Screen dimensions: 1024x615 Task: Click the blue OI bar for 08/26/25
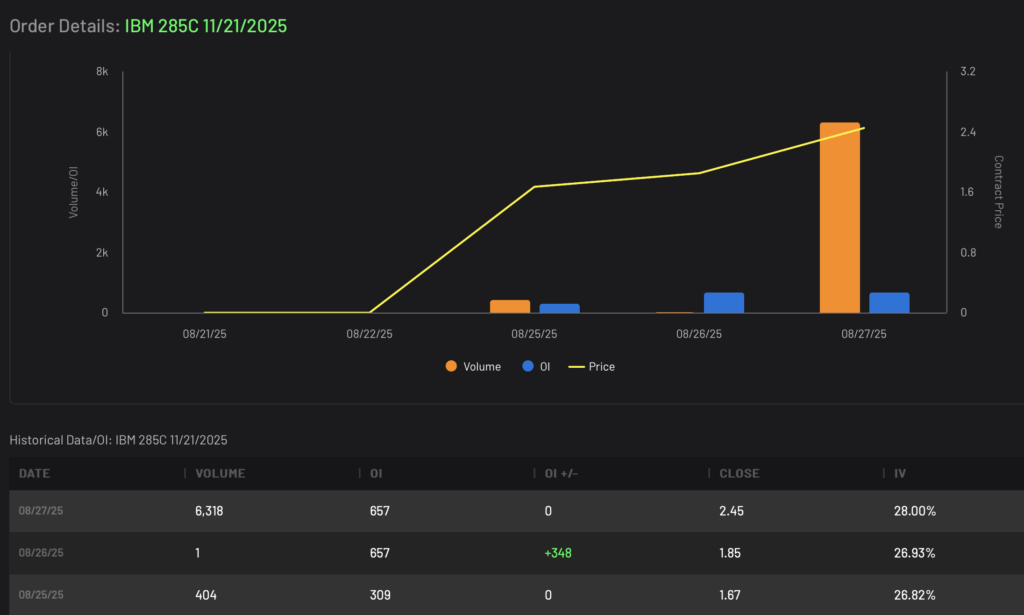click(724, 302)
